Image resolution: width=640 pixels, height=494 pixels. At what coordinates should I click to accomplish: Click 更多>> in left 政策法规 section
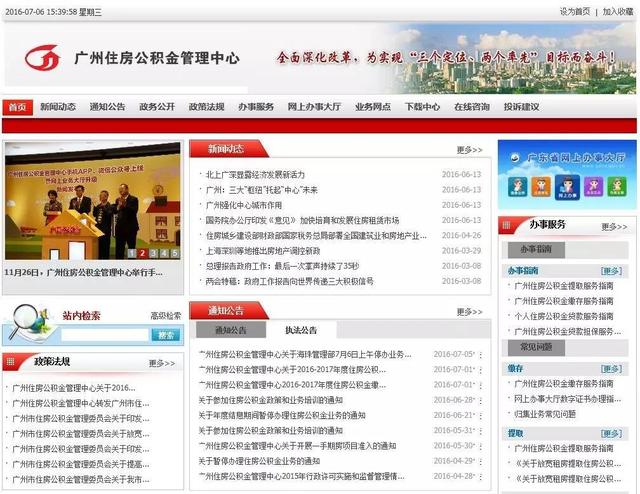[x=162, y=363]
